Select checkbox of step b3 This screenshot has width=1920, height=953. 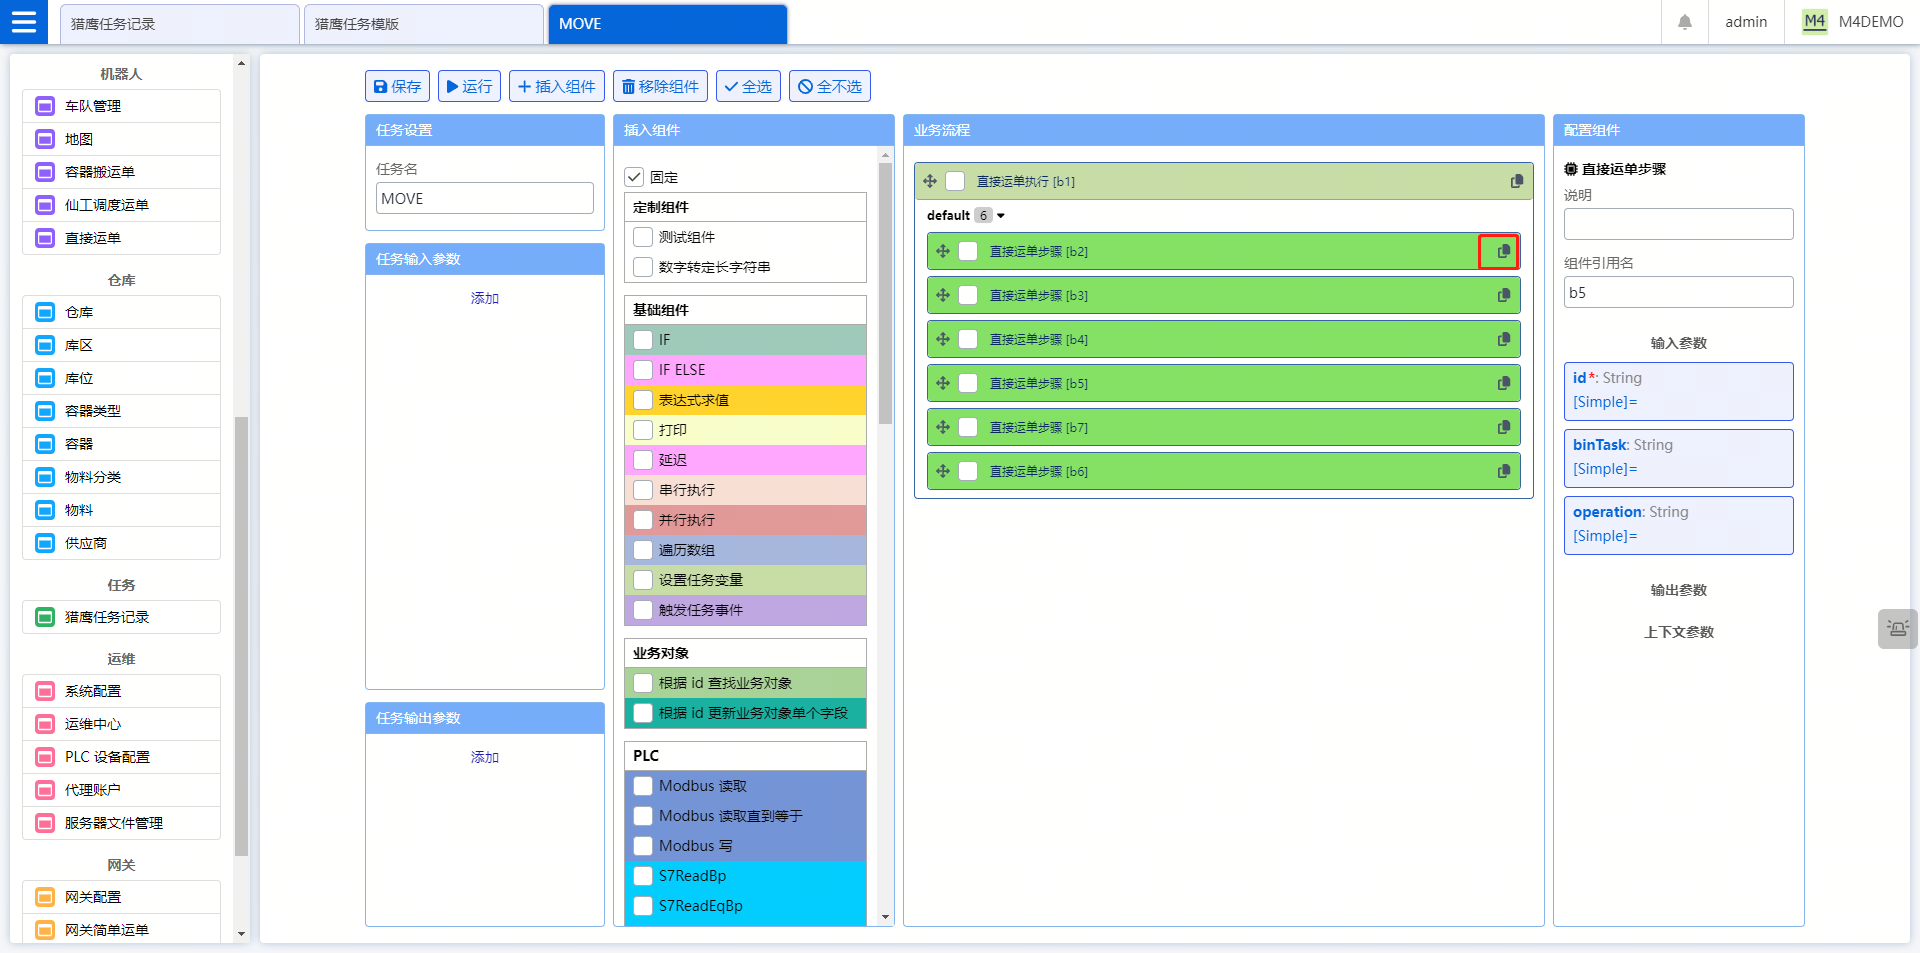(x=968, y=295)
